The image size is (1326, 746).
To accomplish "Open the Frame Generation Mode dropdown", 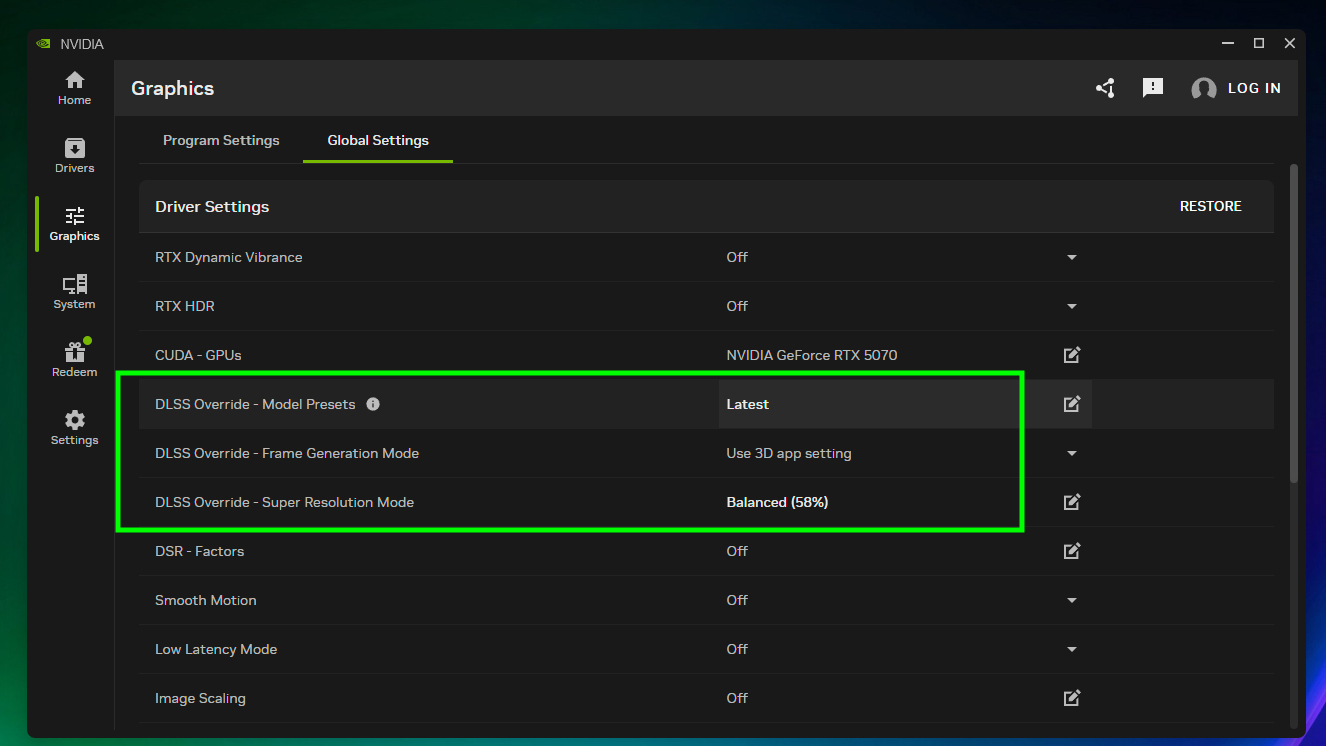I will click(1071, 453).
